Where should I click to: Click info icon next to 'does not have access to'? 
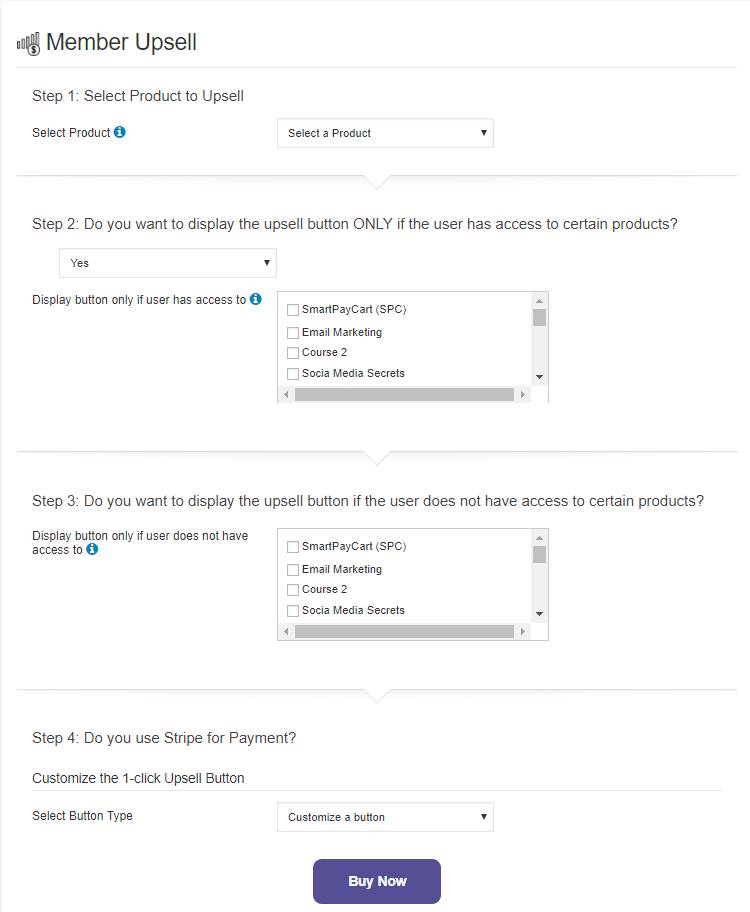tap(92, 549)
